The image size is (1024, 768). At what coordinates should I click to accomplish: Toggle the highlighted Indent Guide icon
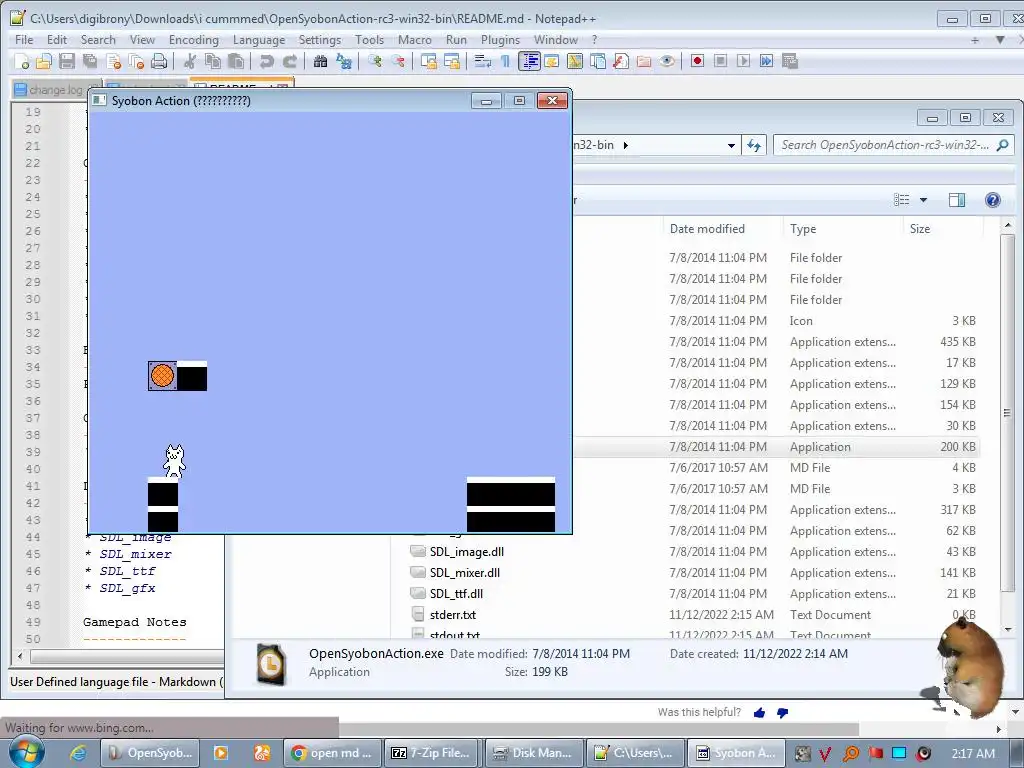tap(529, 61)
